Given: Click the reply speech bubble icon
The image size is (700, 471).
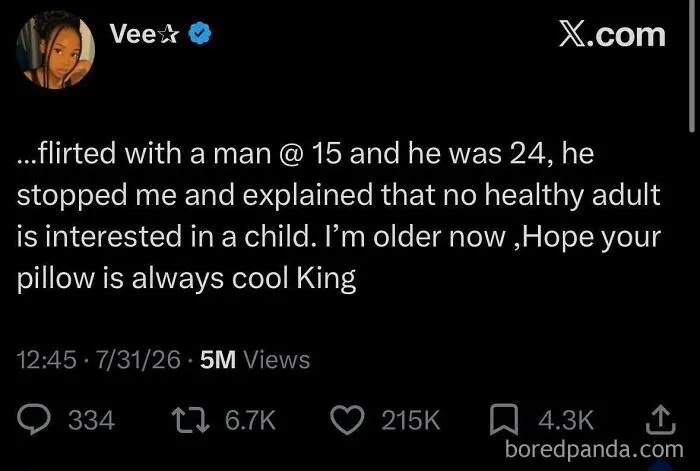Looking at the screenshot, I should pyautogui.click(x=34, y=419).
